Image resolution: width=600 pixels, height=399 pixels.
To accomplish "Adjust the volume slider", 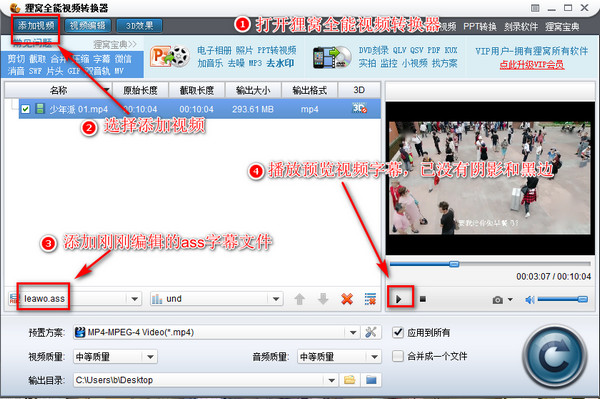I will (x=562, y=299).
